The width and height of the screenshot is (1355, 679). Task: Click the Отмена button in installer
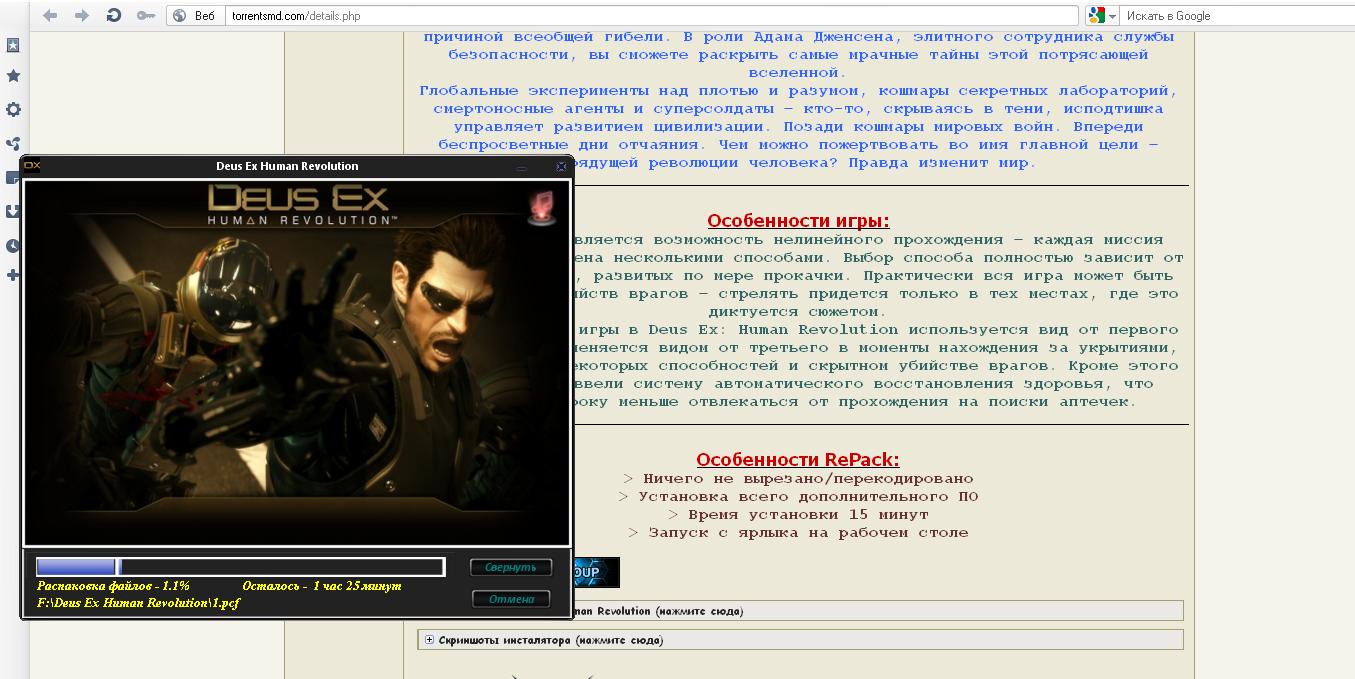click(511, 599)
